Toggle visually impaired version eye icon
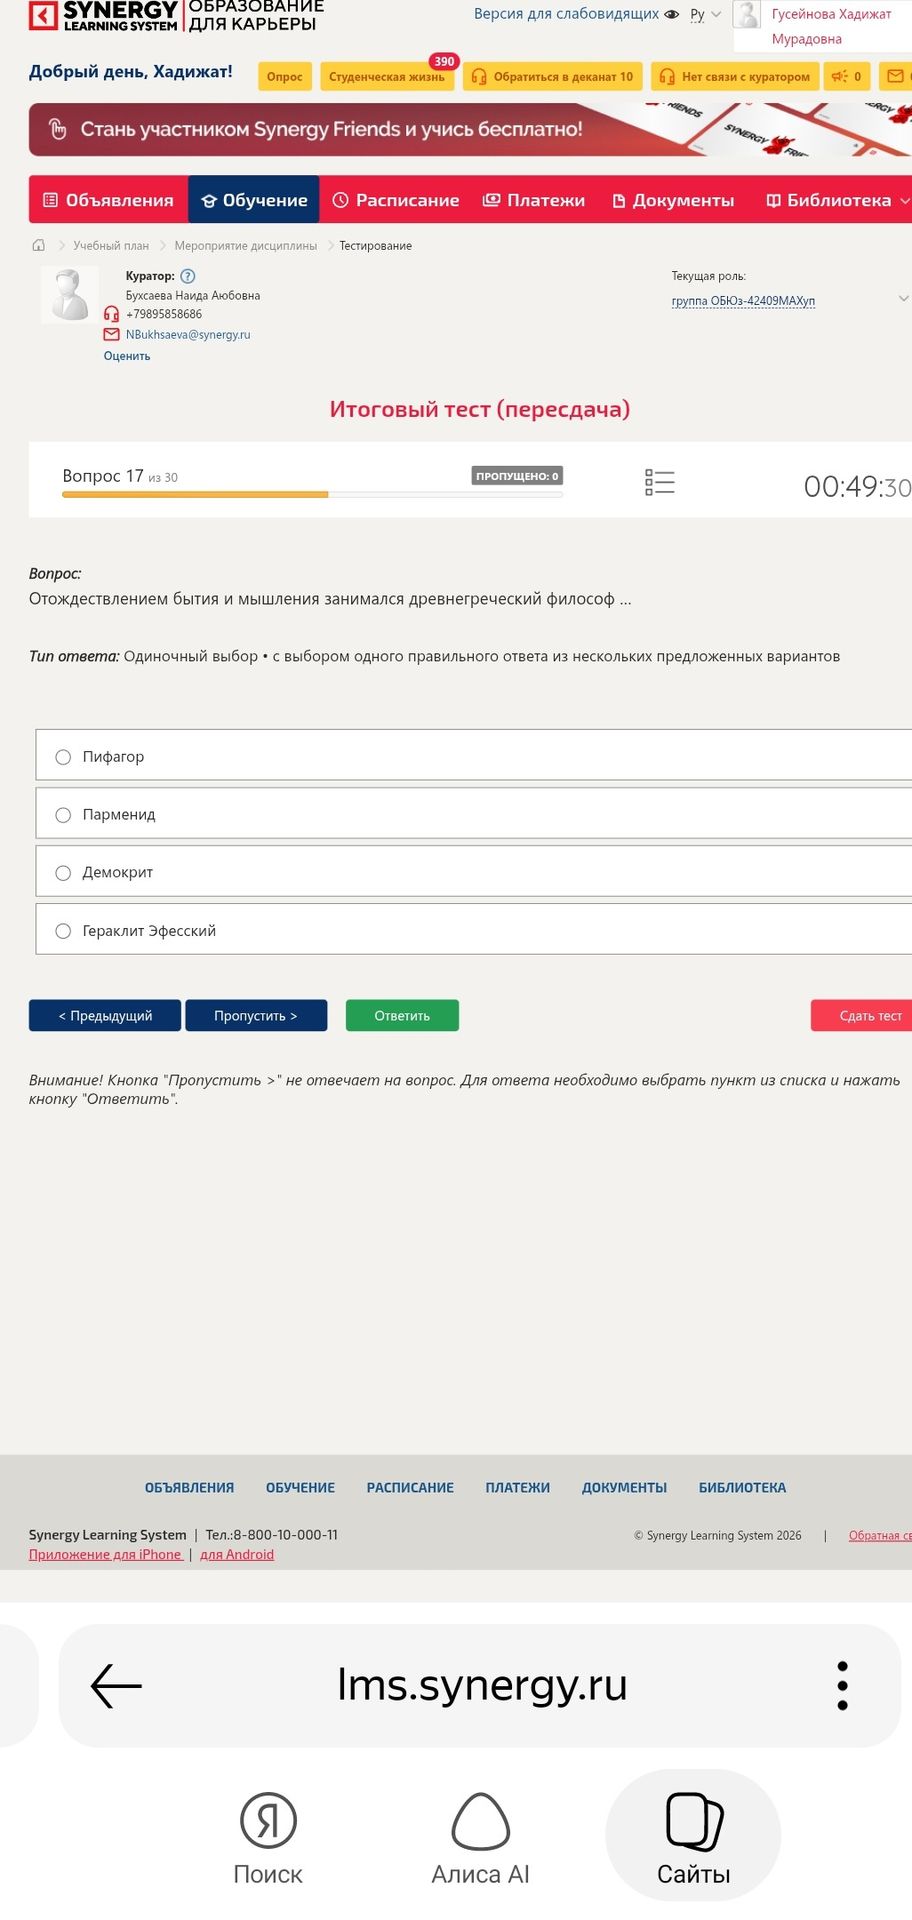This screenshot has height=1920, width=912. click(672, 14)
